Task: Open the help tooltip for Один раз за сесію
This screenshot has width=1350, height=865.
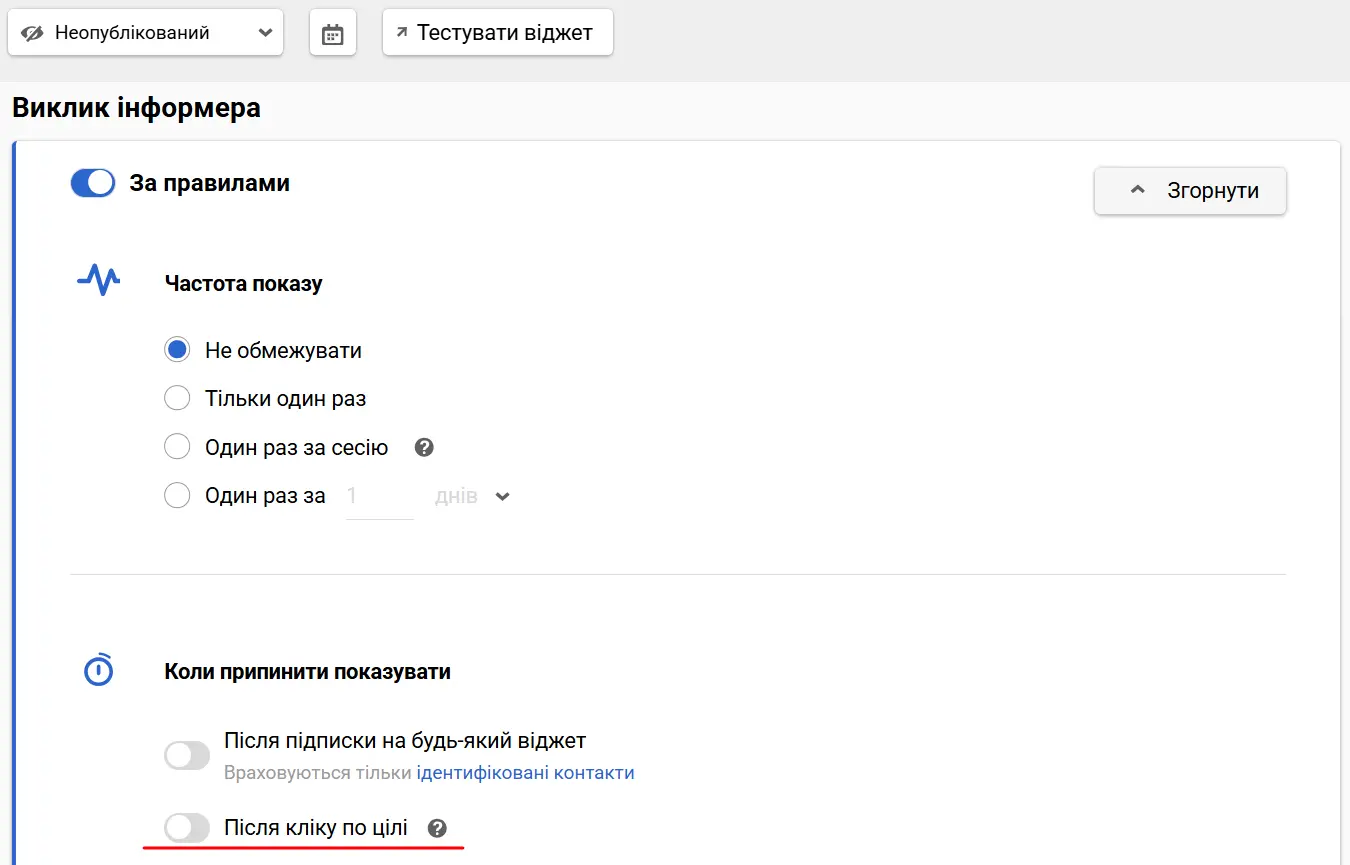Action: coord(424,447)
